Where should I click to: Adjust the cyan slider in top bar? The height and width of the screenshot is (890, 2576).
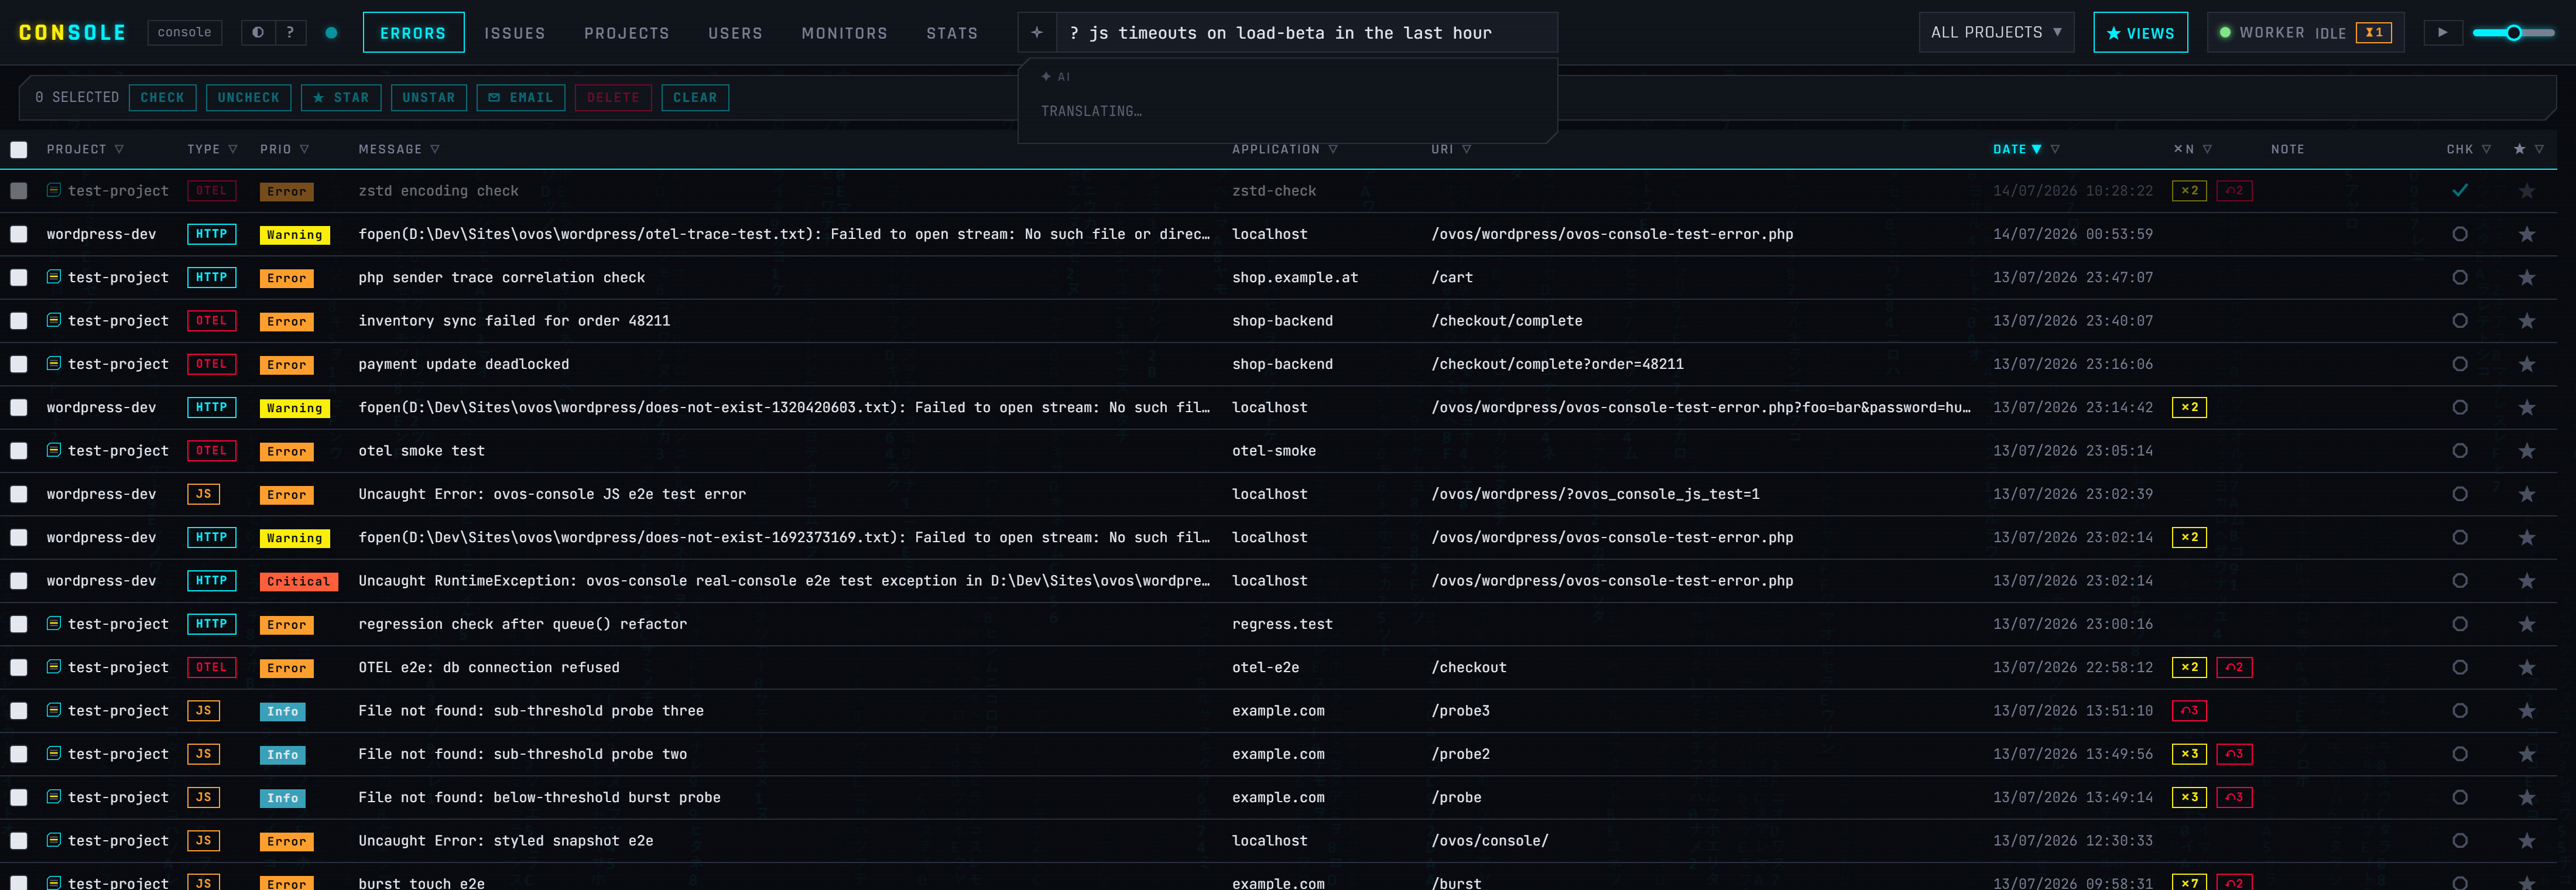[2513, 33]
